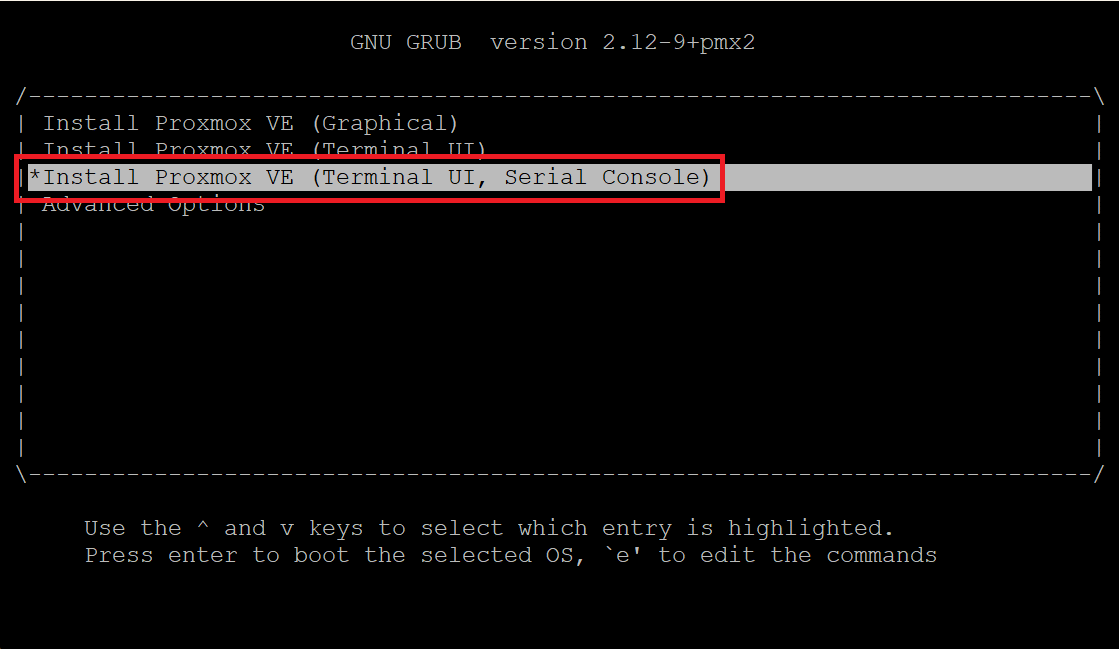Select Install Proxmox VE (Graphical) entry
This screenshot has height=649, width=1119.
(x=250, y=124)
